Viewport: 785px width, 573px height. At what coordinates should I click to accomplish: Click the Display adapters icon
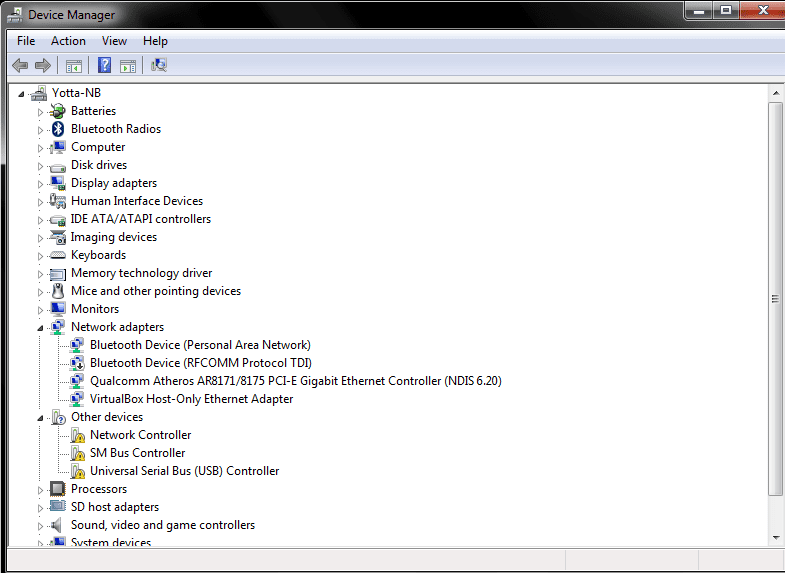pyautogui.click(x=58, y=183)
